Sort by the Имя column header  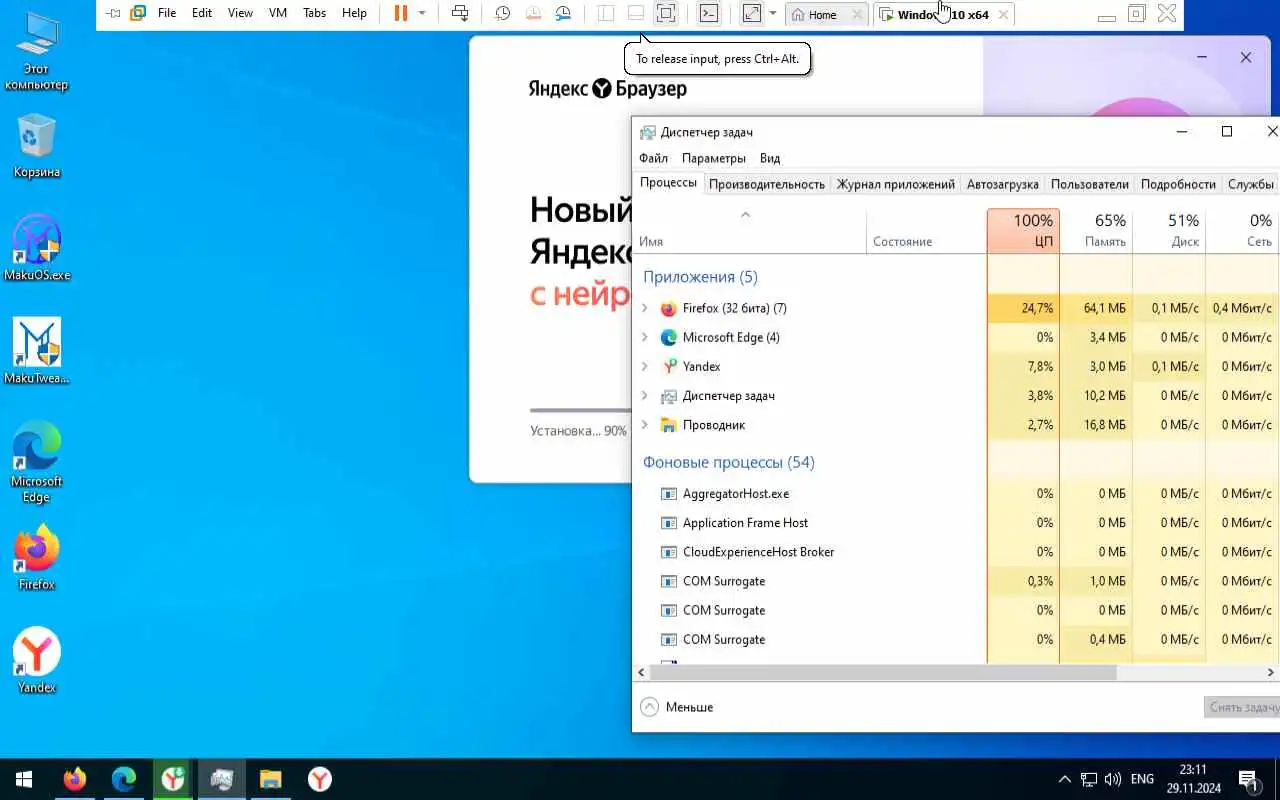(x=750, y=230)
